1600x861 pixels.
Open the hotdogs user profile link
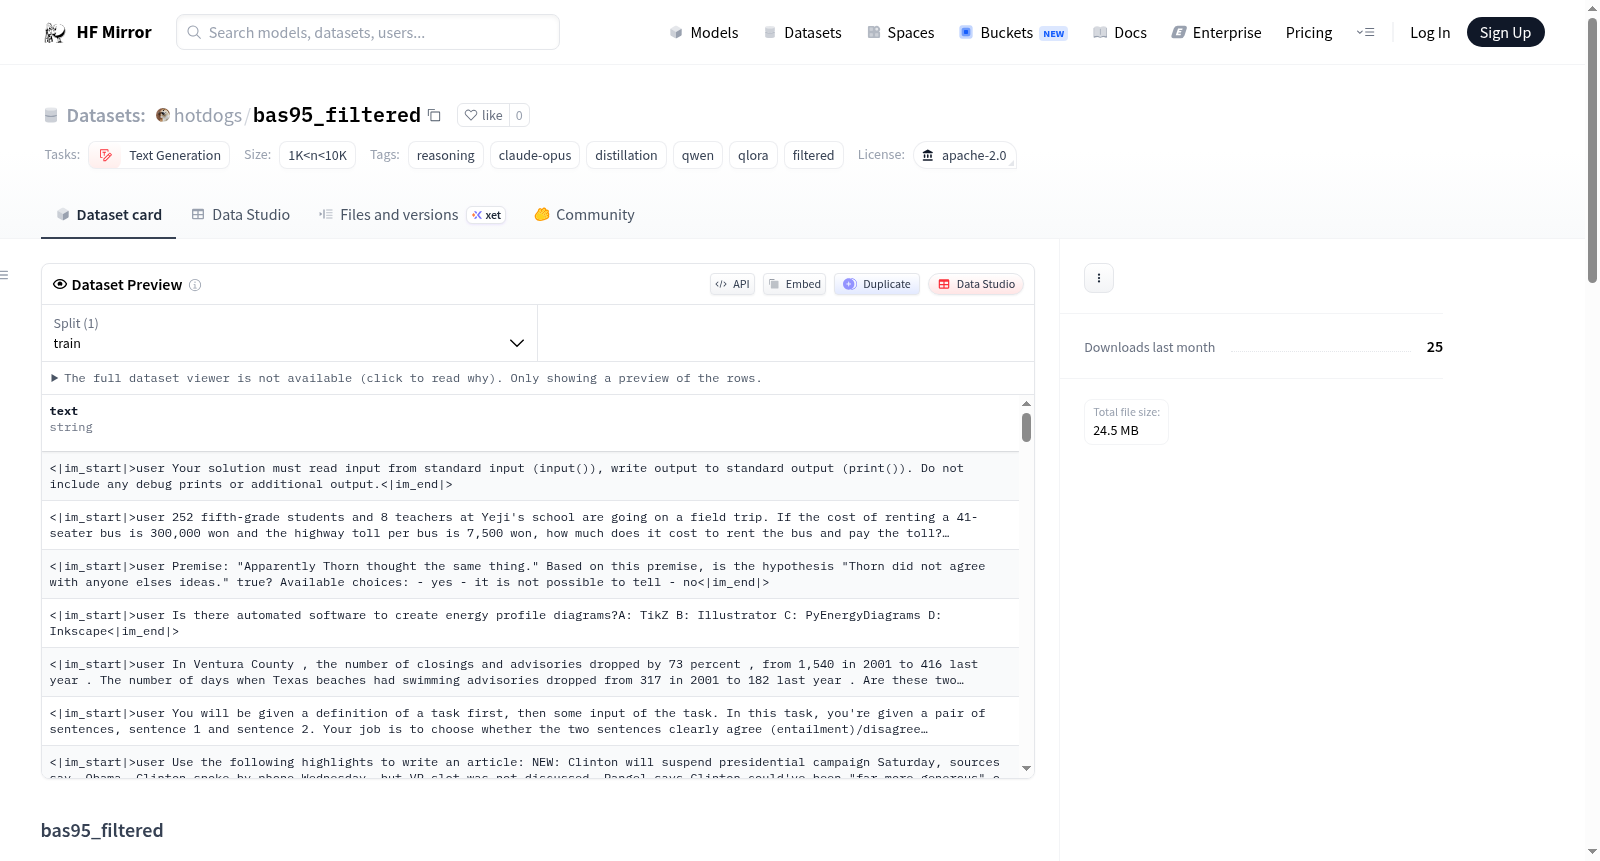tap(208, 115)
